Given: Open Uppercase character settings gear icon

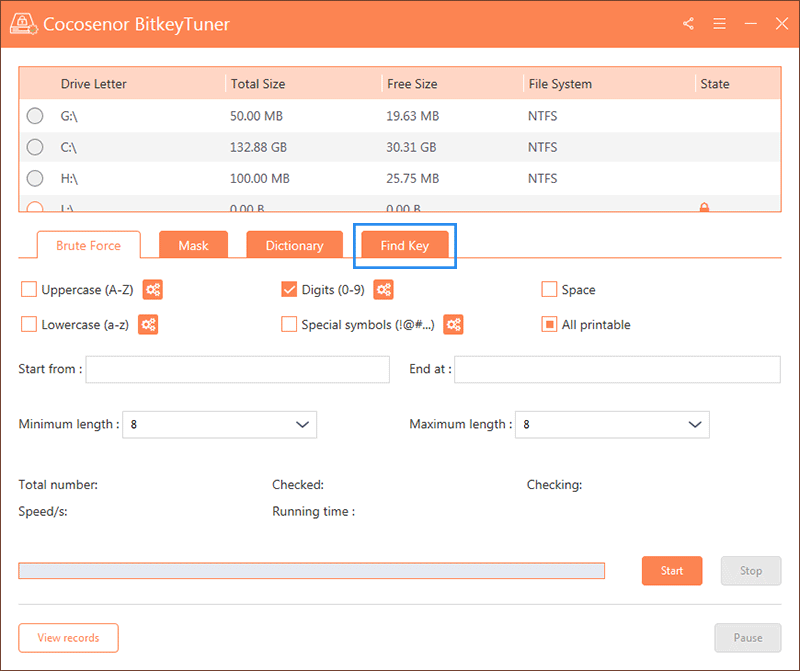Looking at the screenshot, I should point(153,290).
